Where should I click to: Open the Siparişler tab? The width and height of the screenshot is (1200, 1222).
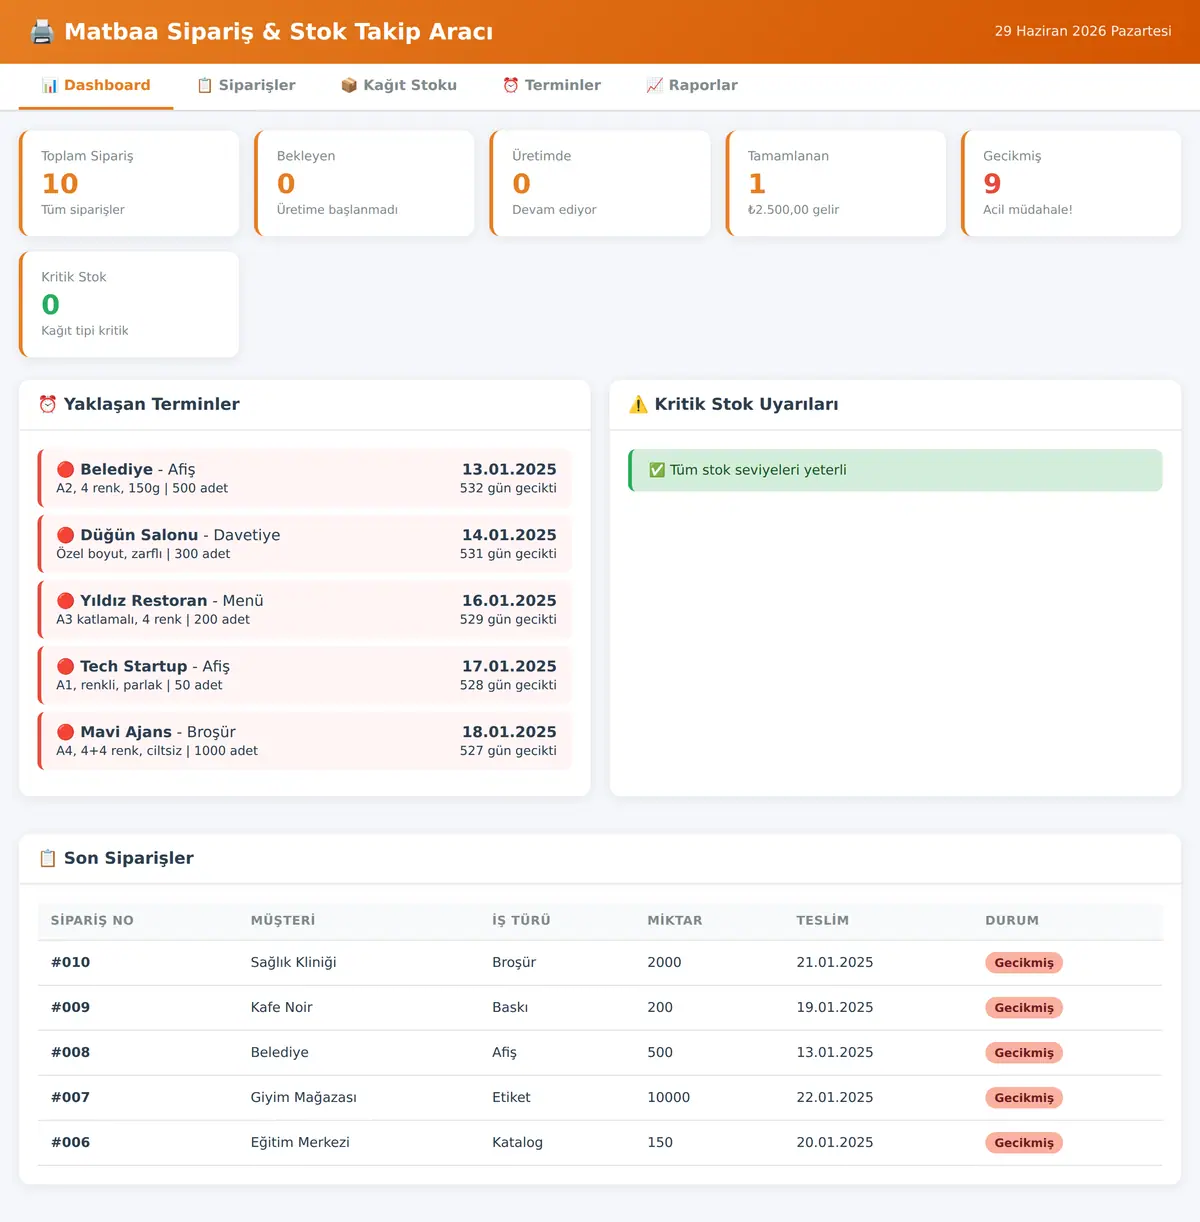(246, 86)
